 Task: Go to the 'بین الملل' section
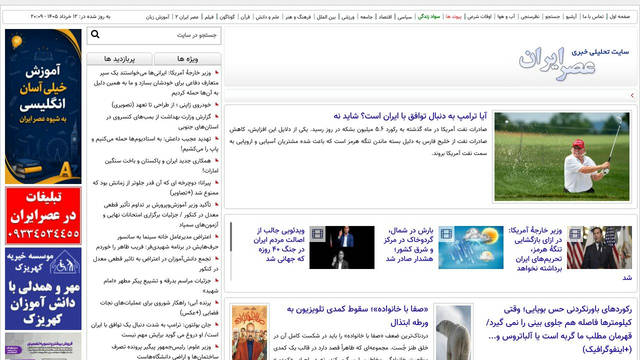click(x=327, y=17)
